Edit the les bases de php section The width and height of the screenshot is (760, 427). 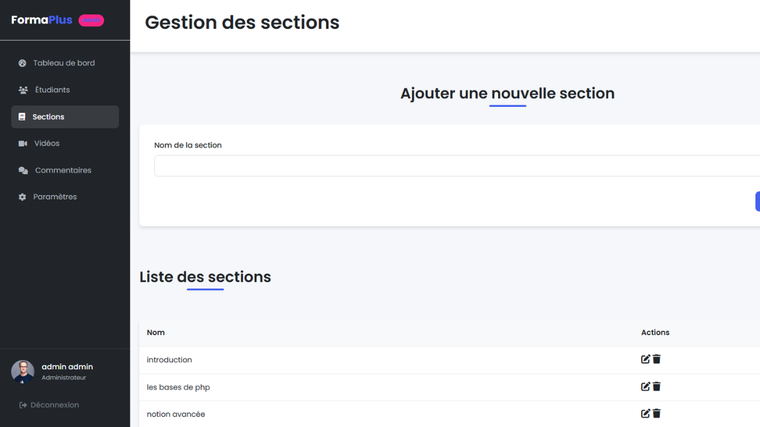click(645, 386)
